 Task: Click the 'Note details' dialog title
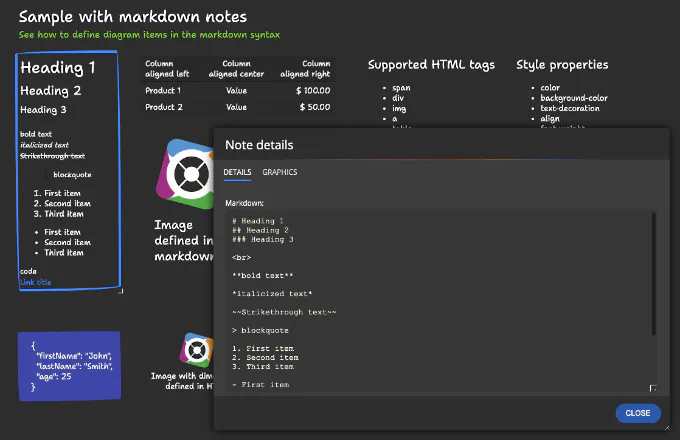(259, 145)
